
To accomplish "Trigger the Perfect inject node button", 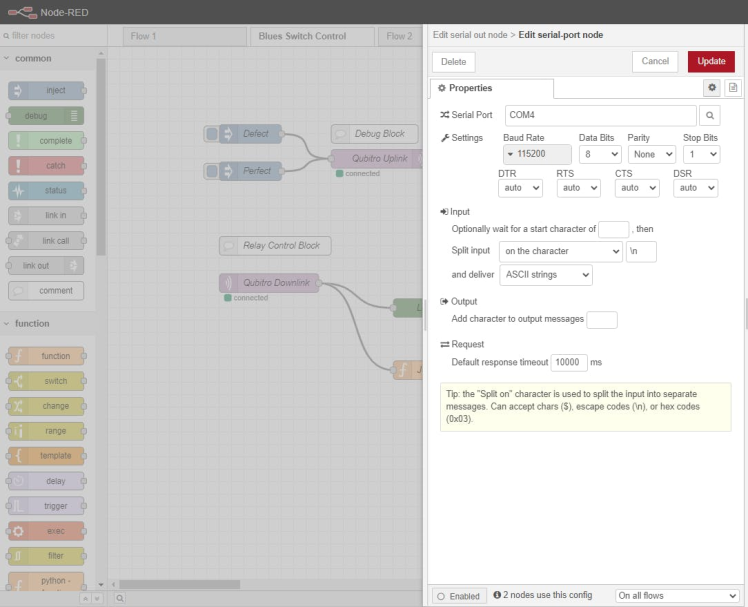I will point(211,171).
